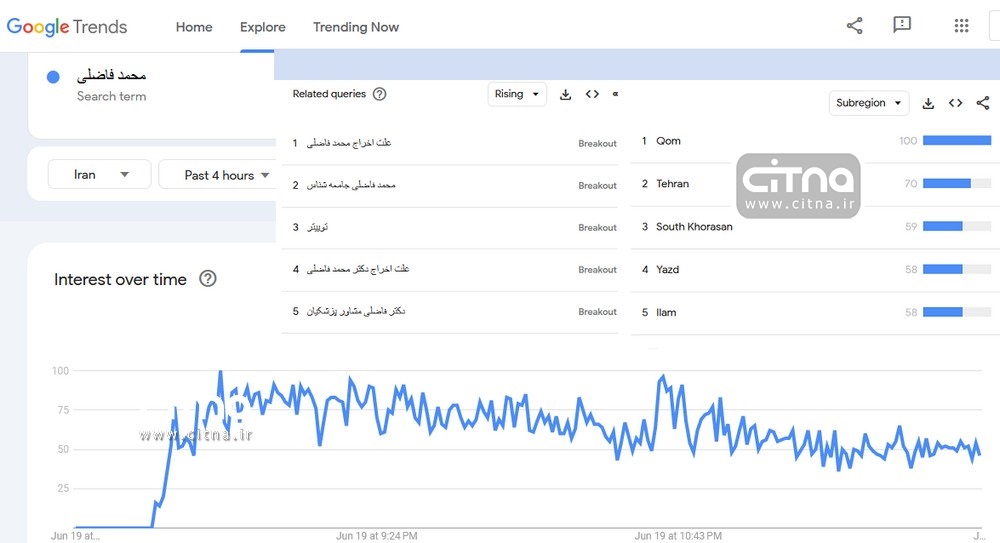This screenshot has height=543, width=1000.
Task: Embed the subregion widget
Action: tap(955, 103)
